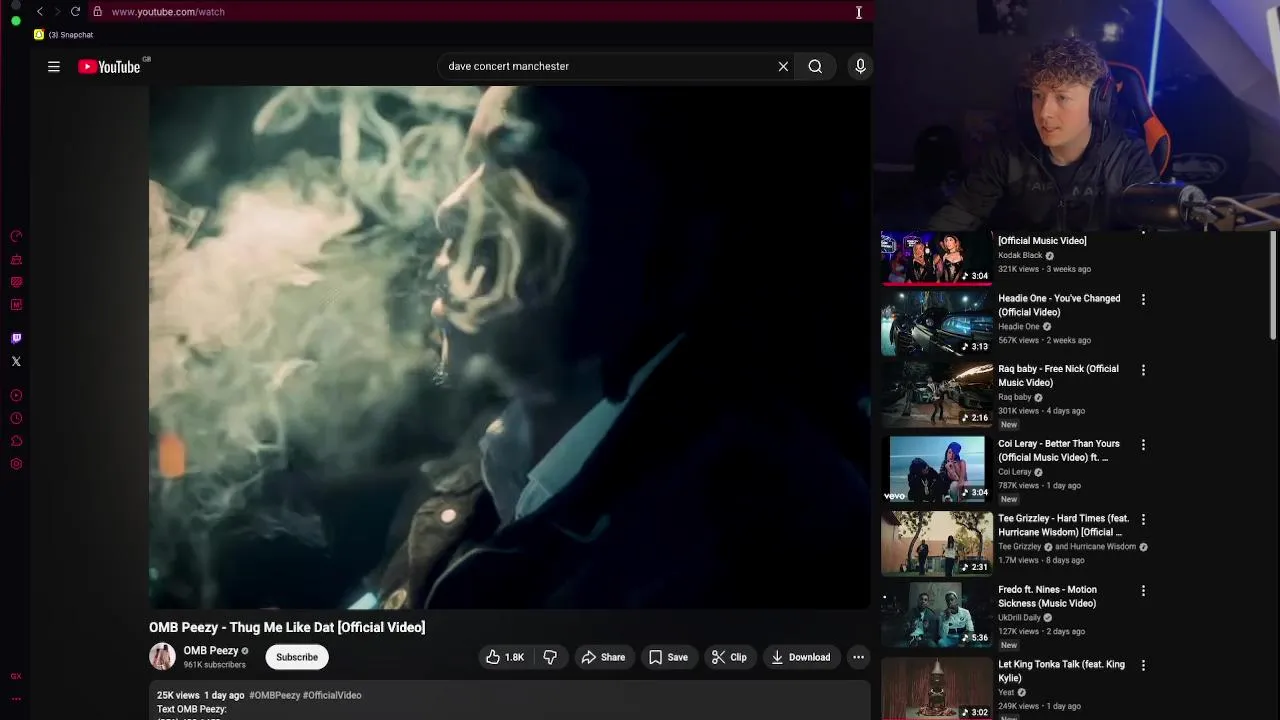The width and height of the screenshot is (1280, 720).
Task: Open Headie One - You've Changed title
Action: (1059, 305)
